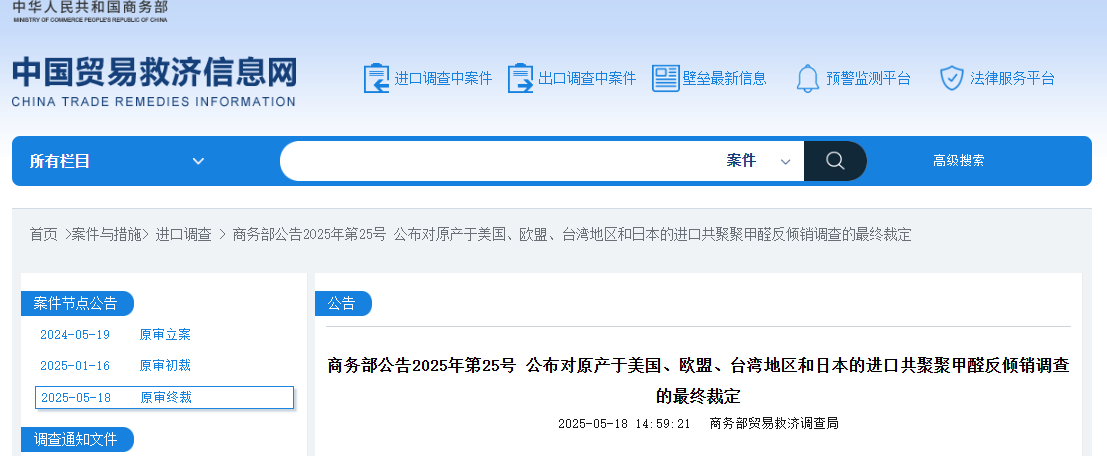Click the 出口调查中案件 clipboard icon

[520, 78]
